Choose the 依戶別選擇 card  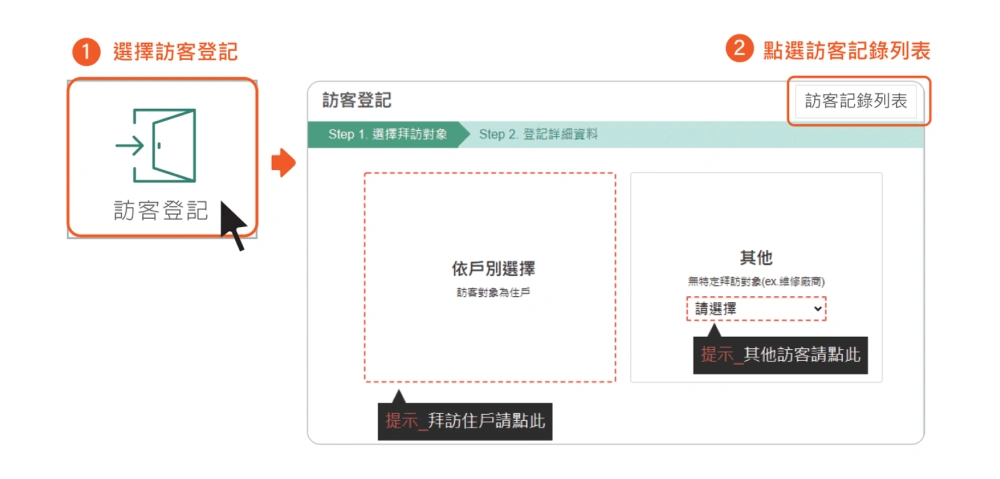490,277
